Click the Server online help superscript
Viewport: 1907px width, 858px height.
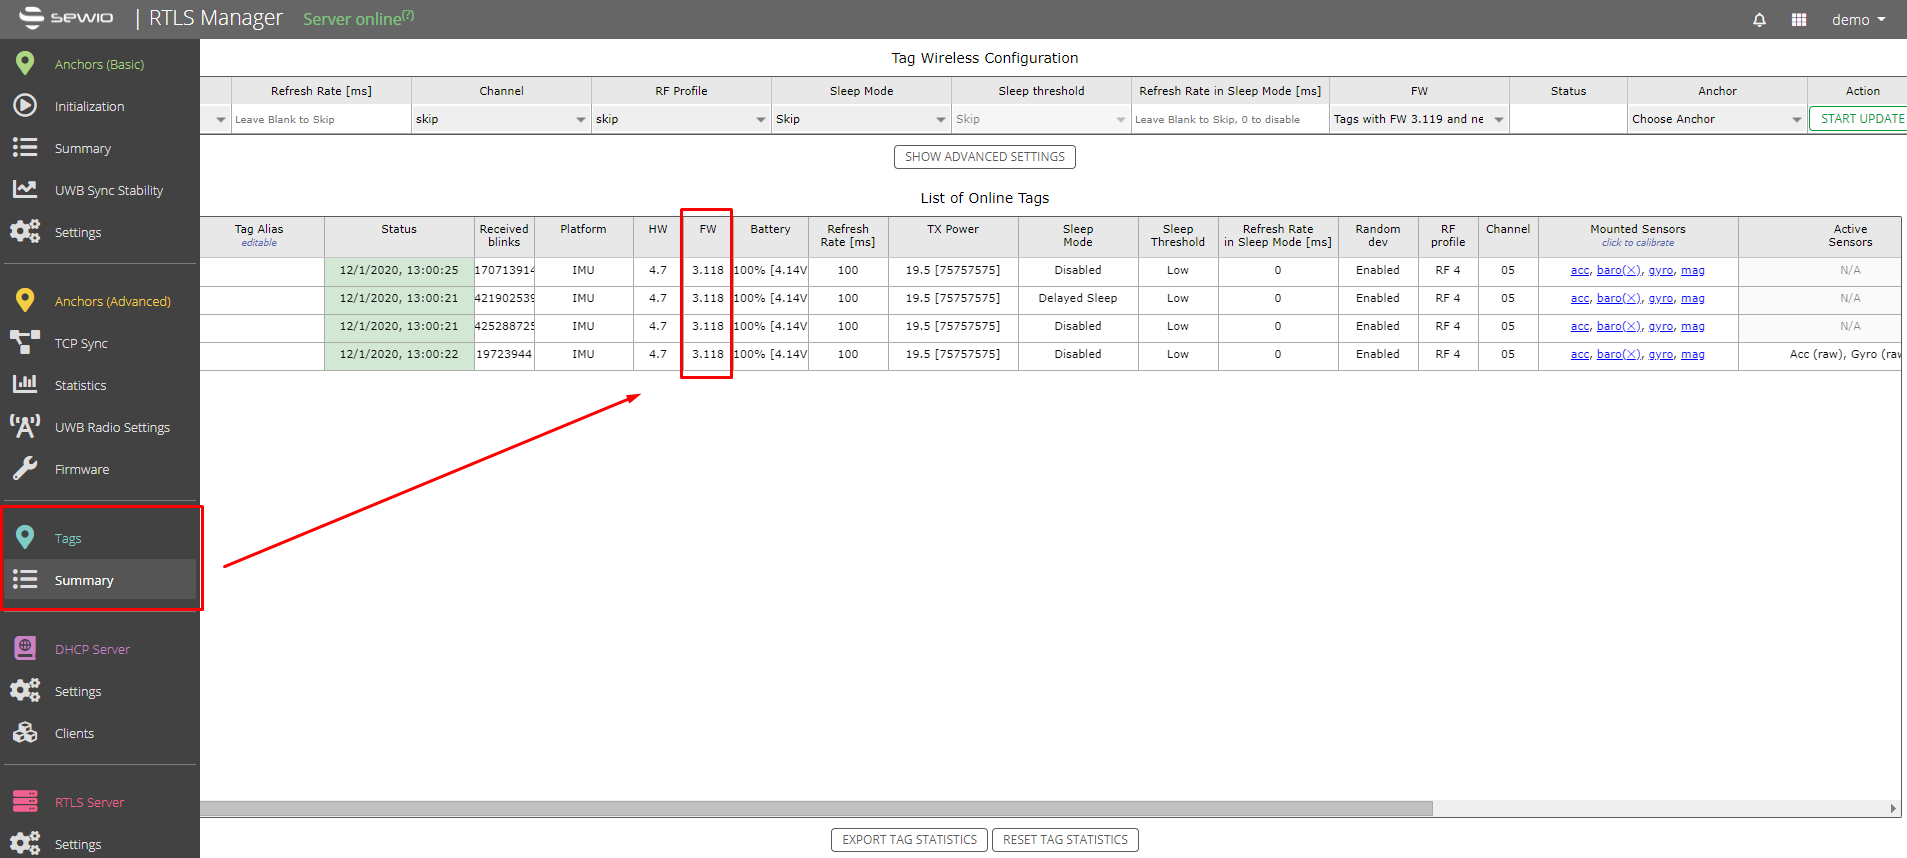pyautogui.click(x=408, y=14)
